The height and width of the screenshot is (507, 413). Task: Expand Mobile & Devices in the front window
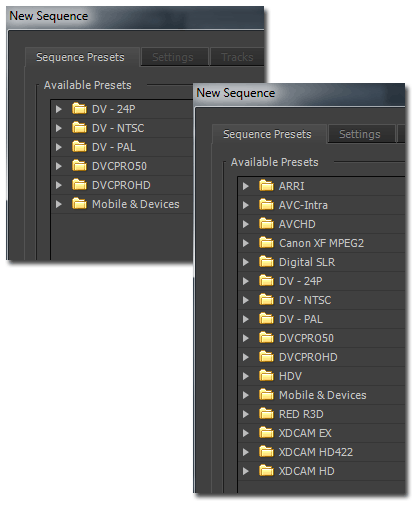coord(246,395)
